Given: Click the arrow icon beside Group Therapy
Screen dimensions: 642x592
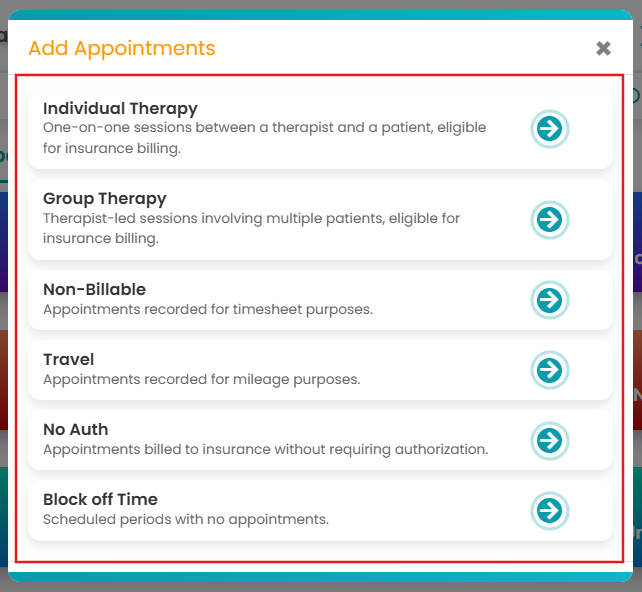Looking at the screenshot, I should (549, 219).
